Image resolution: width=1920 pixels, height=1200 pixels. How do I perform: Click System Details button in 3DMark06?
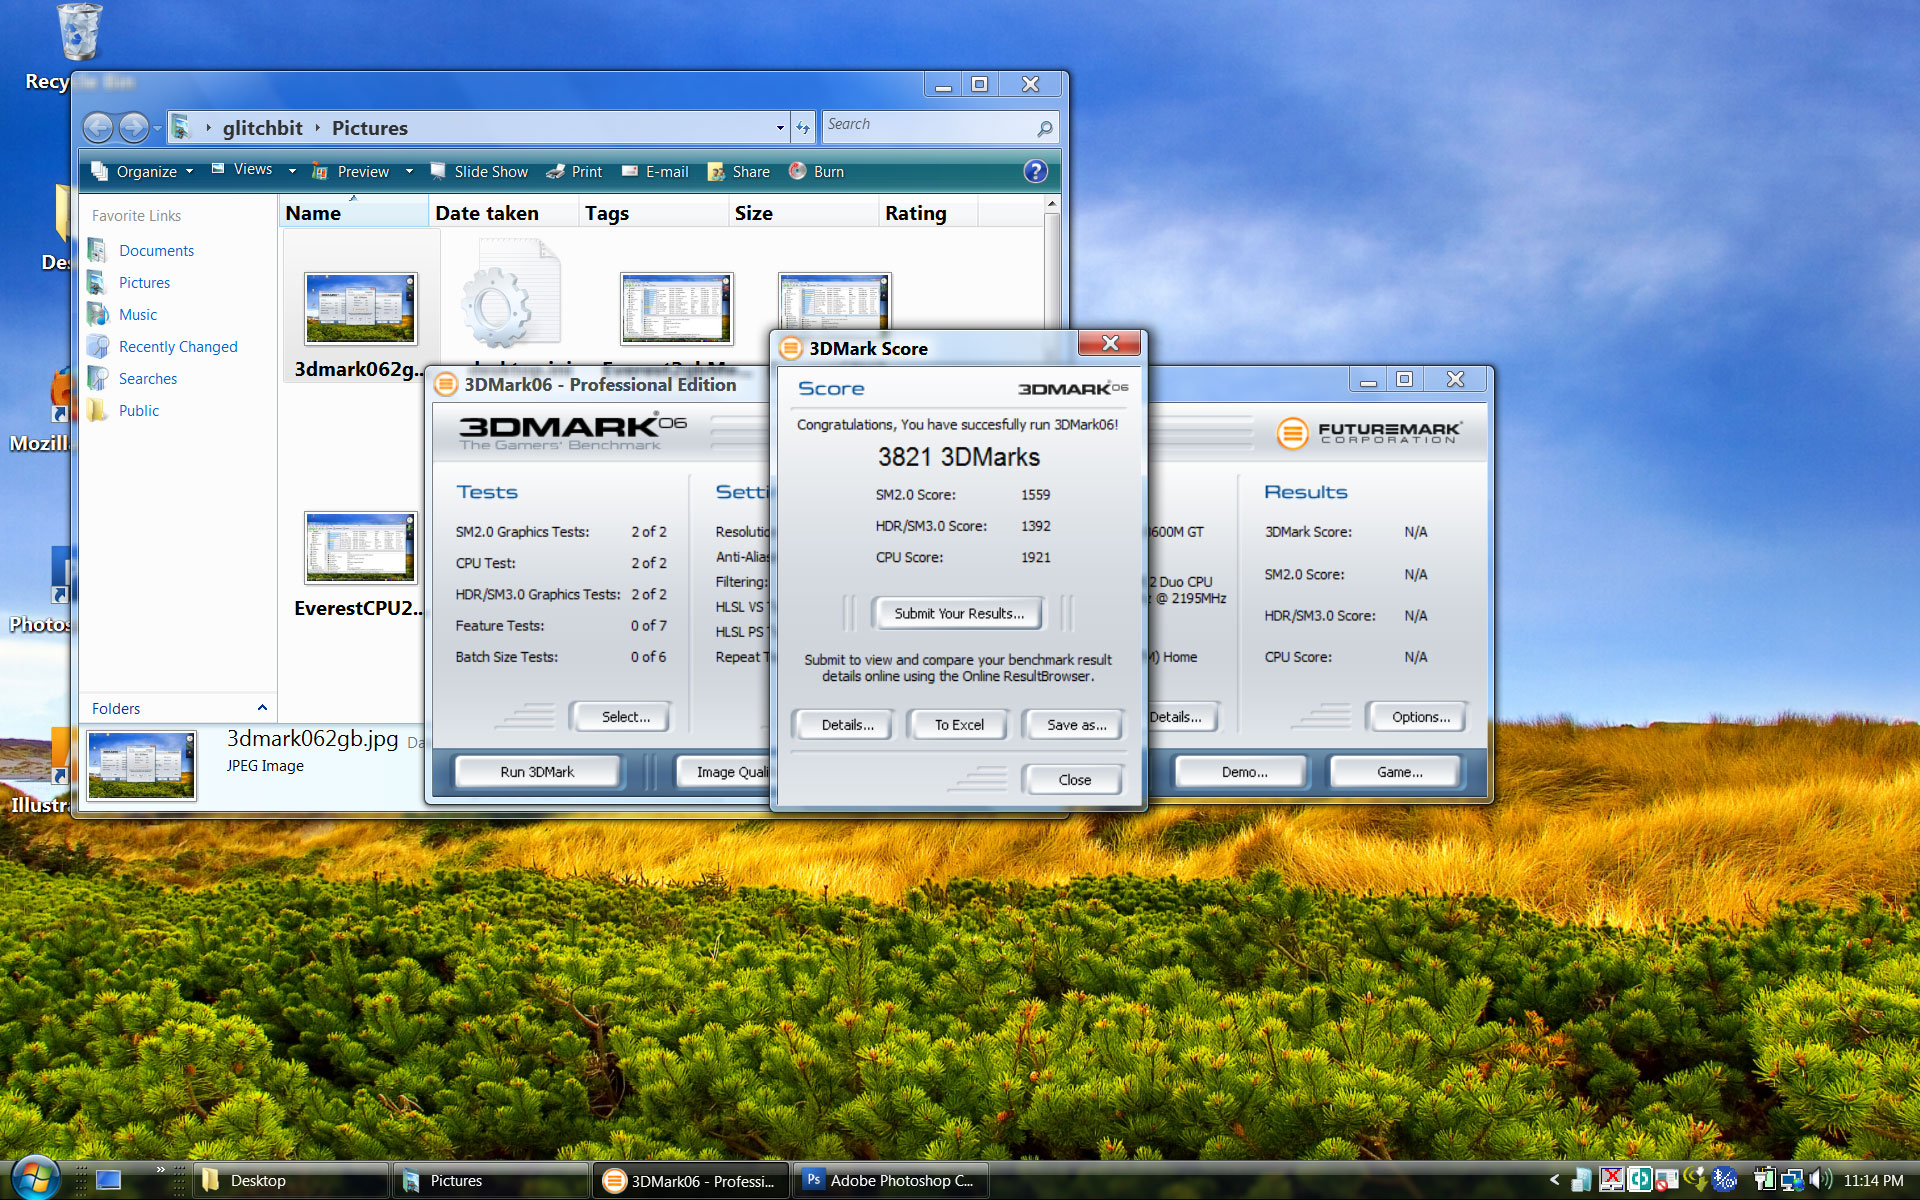point(1183,717)
